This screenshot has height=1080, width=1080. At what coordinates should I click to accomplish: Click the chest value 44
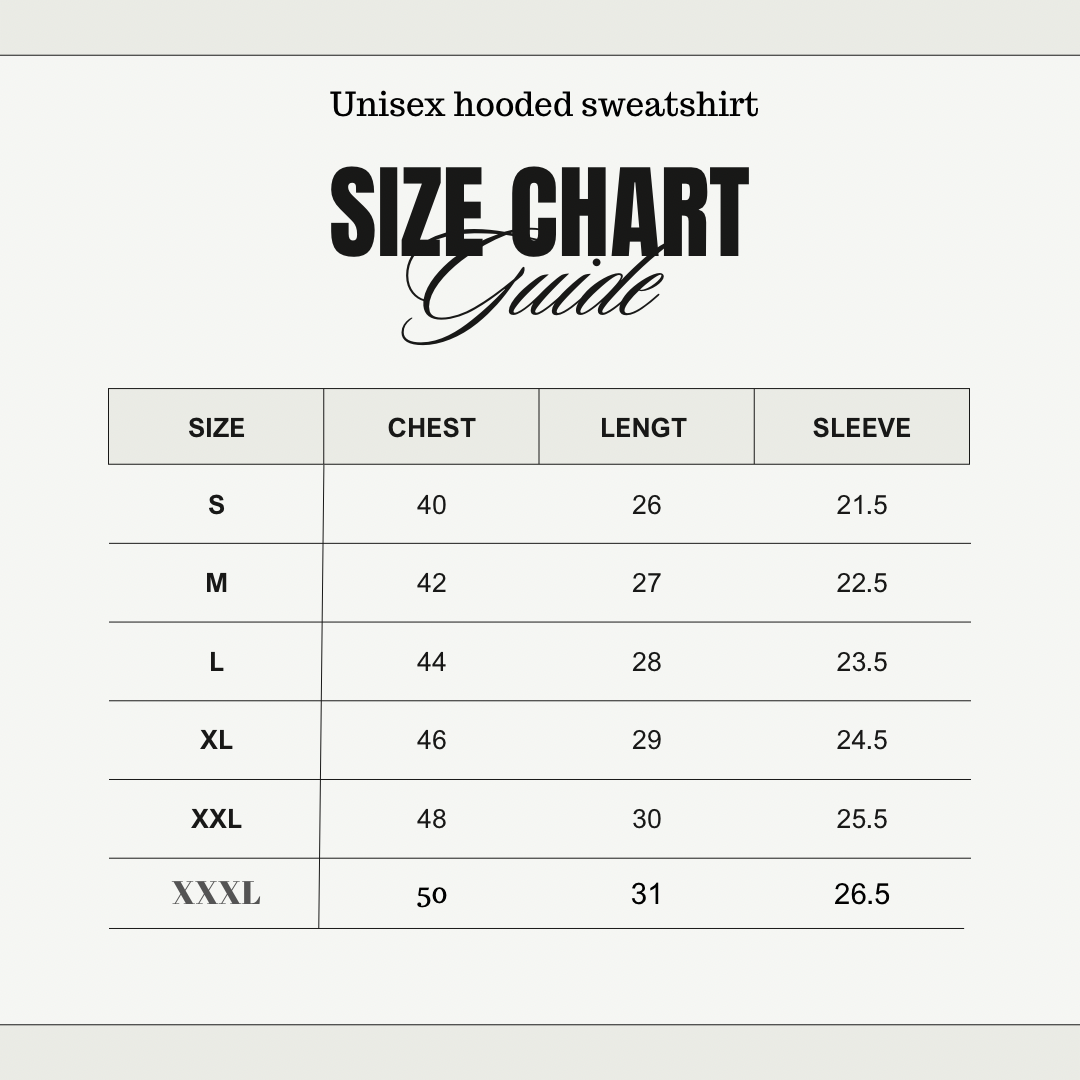(431, 662)
